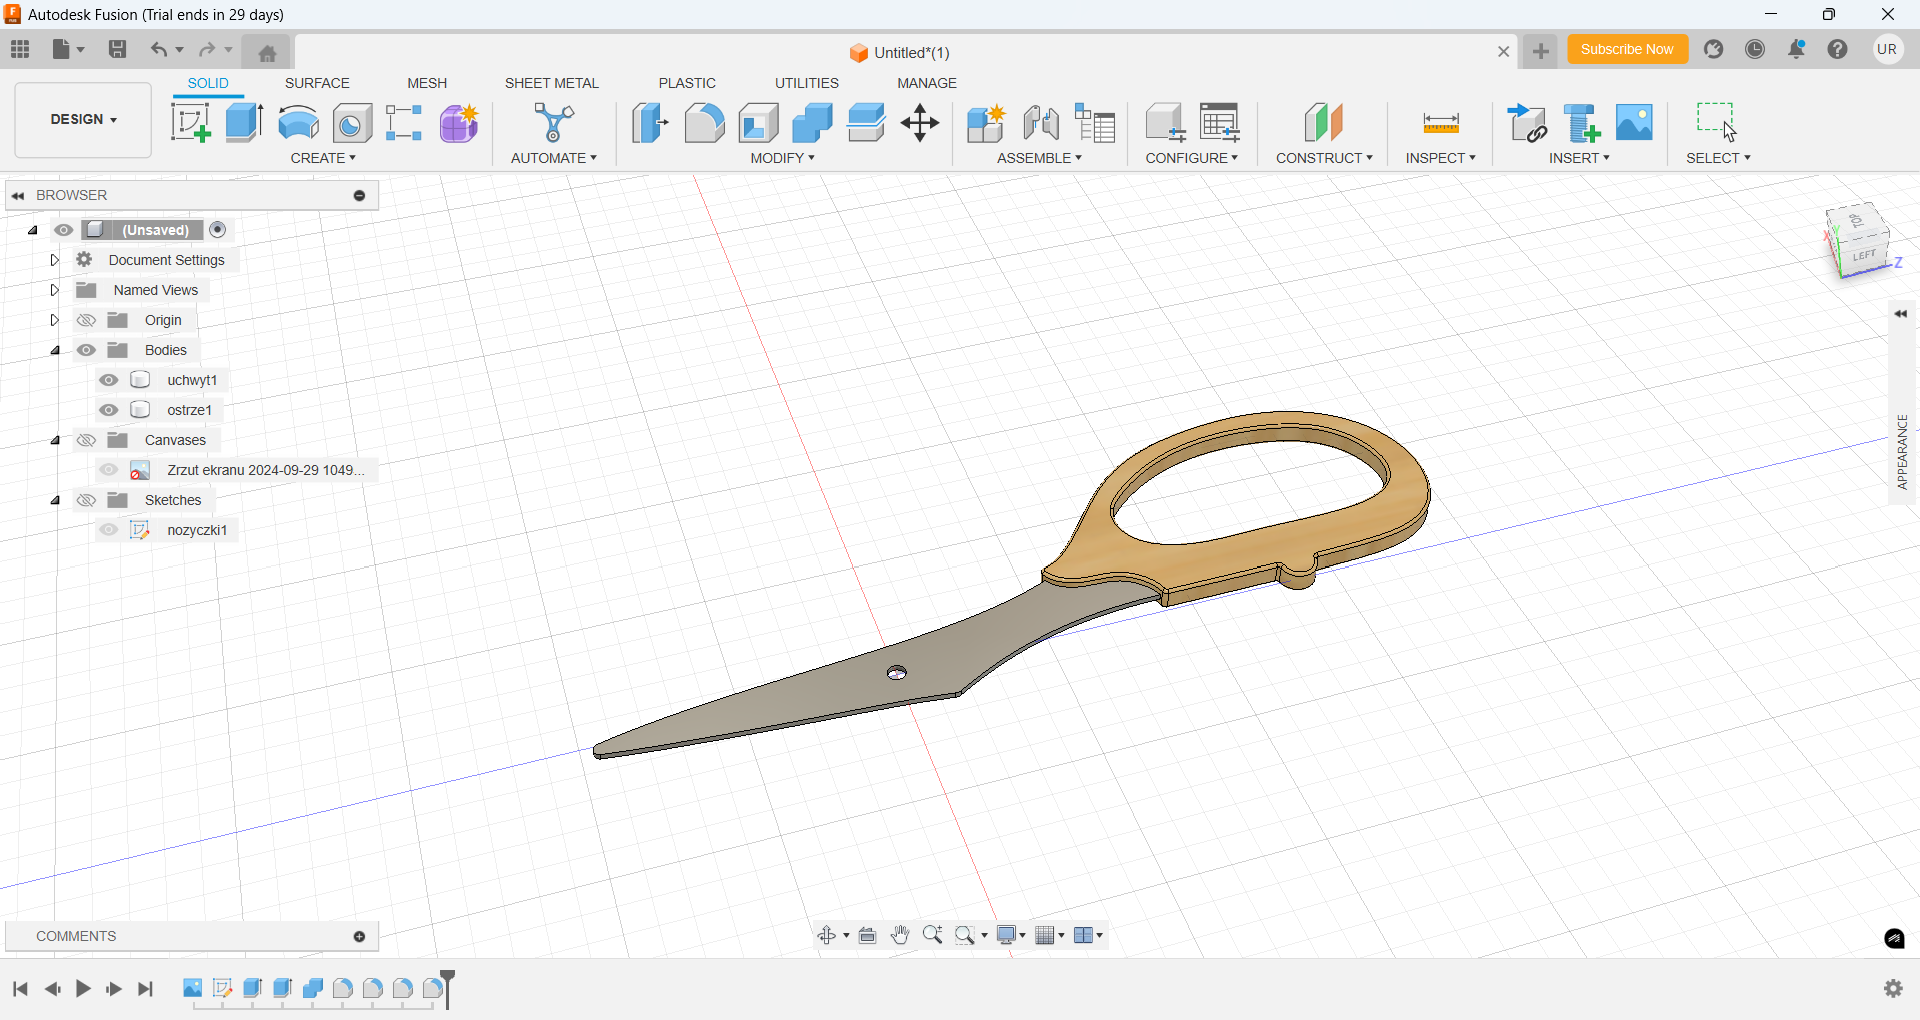The width and height of the screenshot is (1920, 1020).
Task: Open the Automate tool icon
Action: coord(553,123)
